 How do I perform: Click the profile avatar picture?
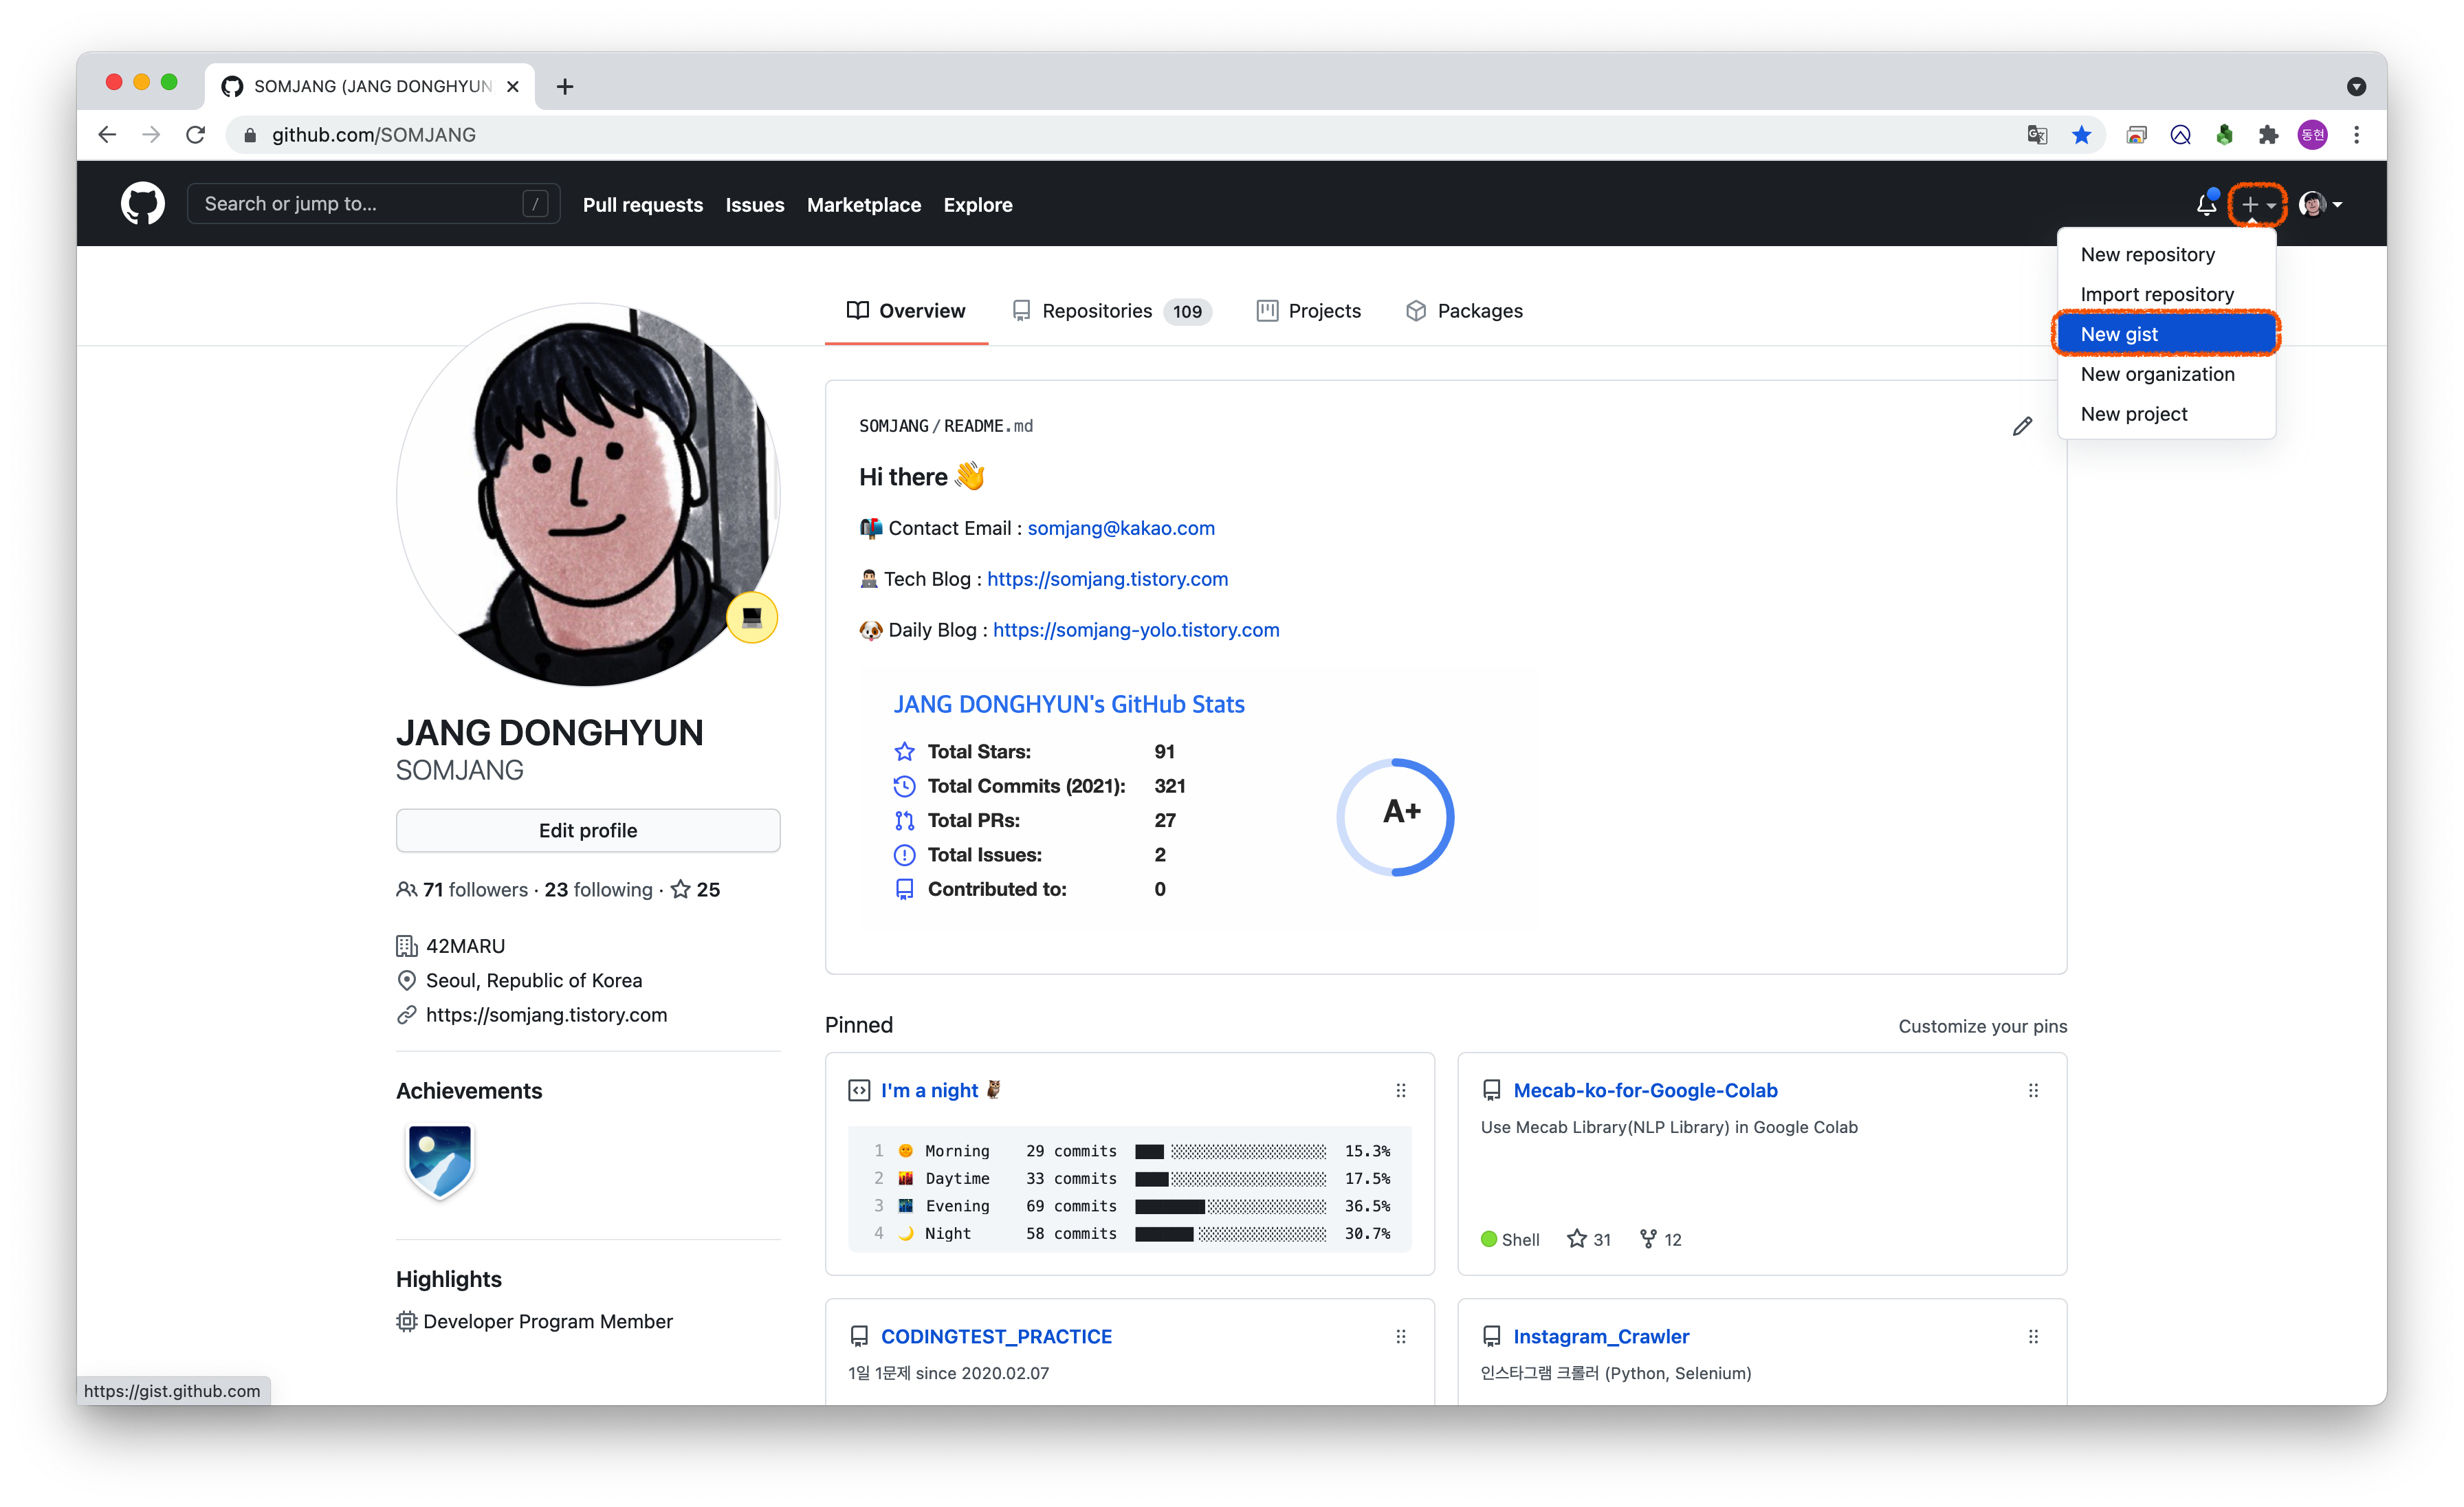pyautogui.click(x=588, y=495)
